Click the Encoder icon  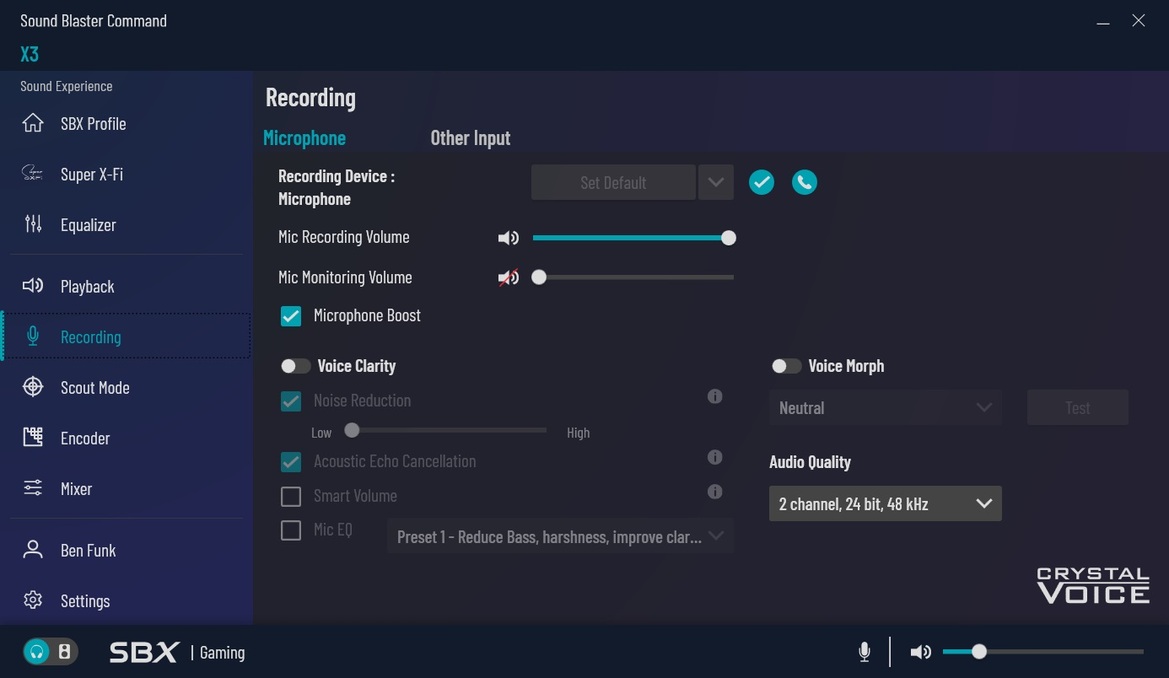[33, 437]
